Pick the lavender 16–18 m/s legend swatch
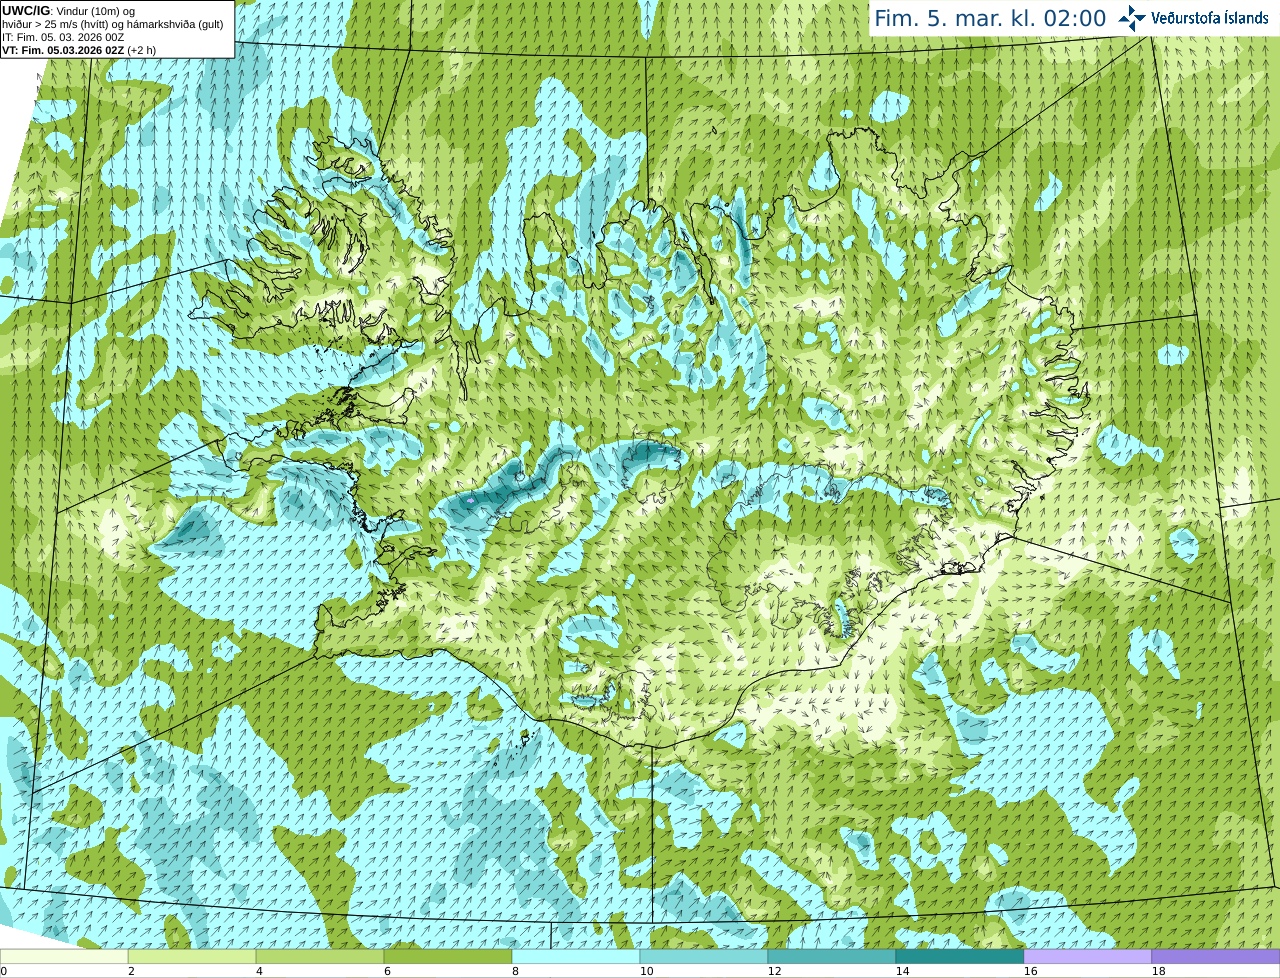1280x978 pixels. click(x=1088, y=956)
